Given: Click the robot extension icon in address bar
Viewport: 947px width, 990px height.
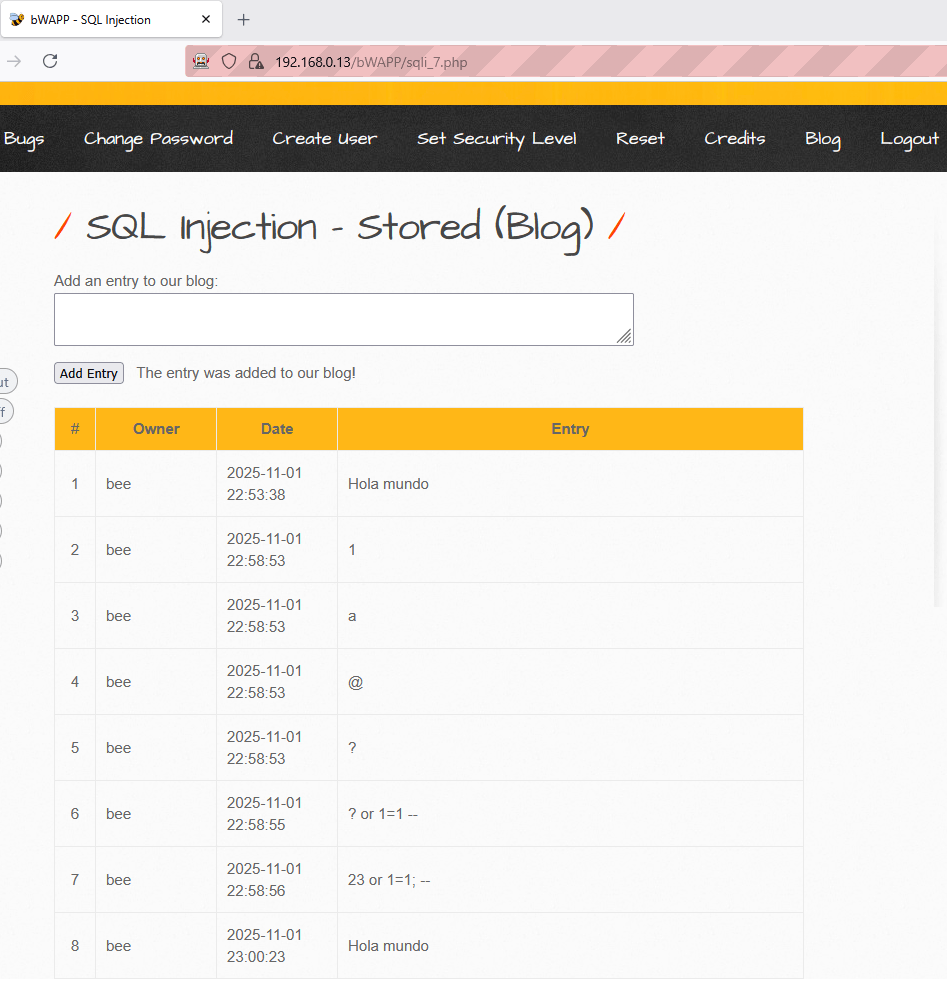Looking at the screenshot, I should pyautogui.click(x=202, y=62).
